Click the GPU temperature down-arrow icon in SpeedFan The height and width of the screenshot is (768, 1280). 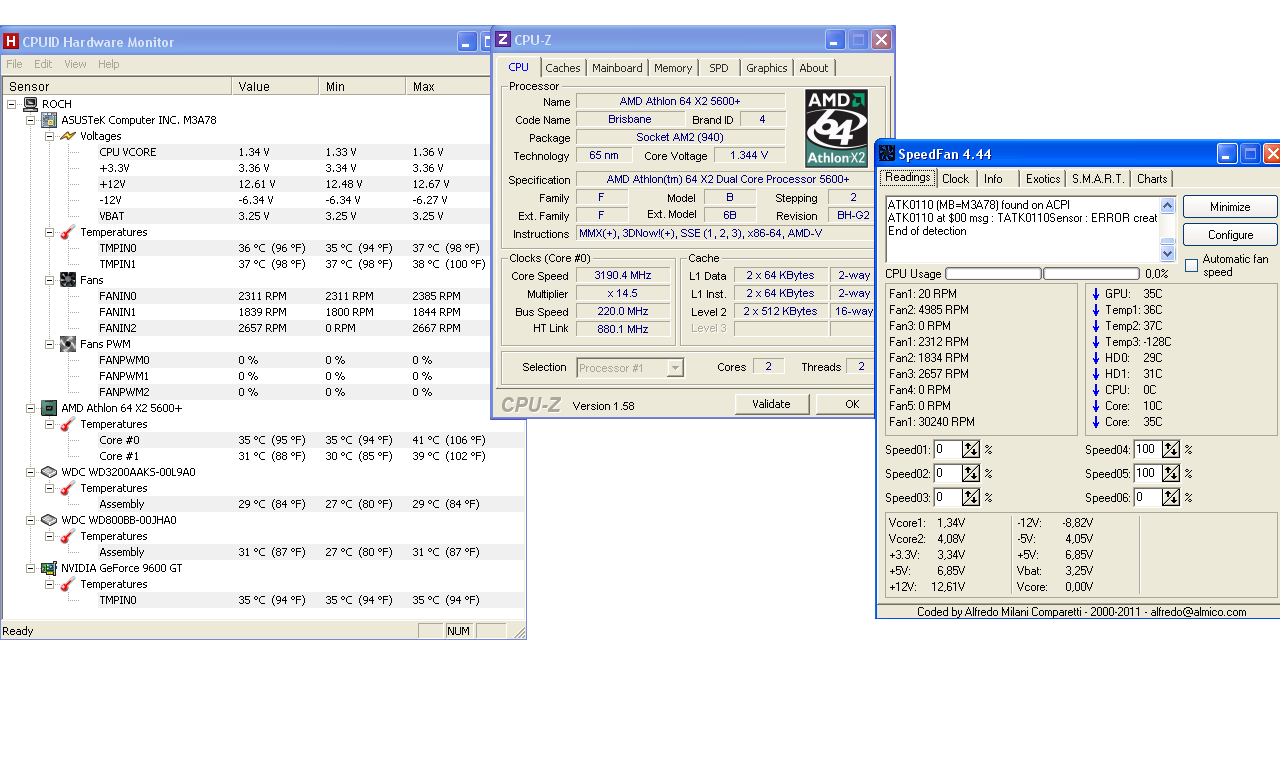pos(1096,294)
